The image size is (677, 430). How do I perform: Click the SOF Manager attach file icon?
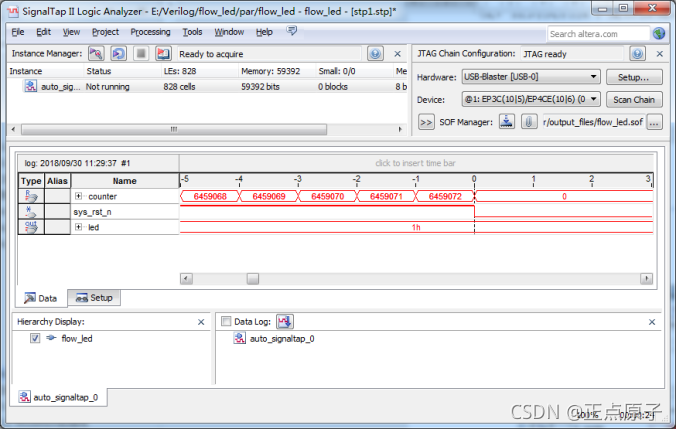[528, 122]
